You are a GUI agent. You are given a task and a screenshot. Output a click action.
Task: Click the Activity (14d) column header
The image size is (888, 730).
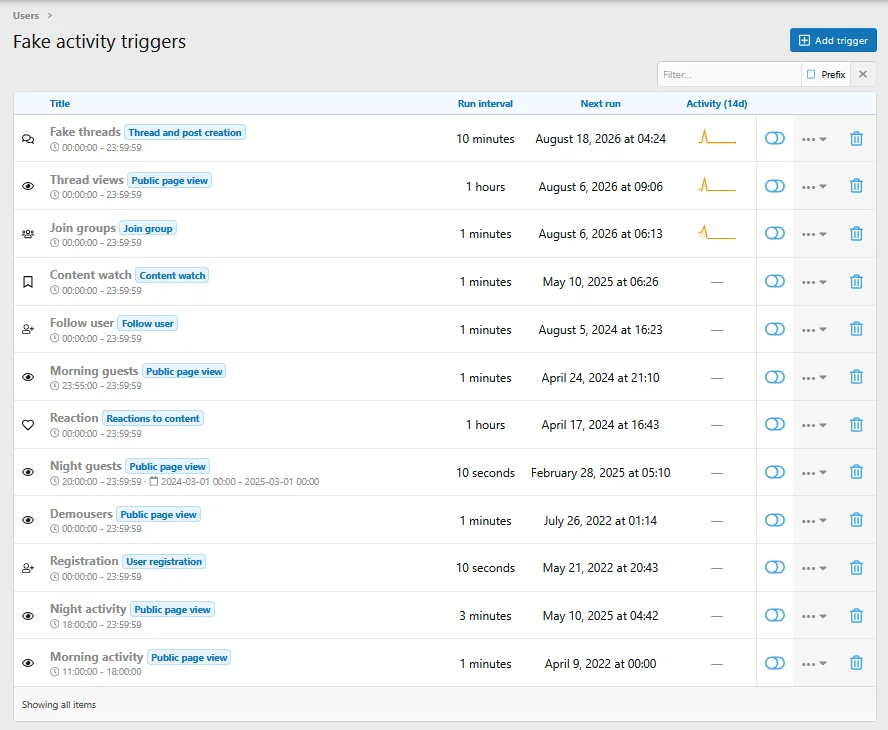click(716, 104)
